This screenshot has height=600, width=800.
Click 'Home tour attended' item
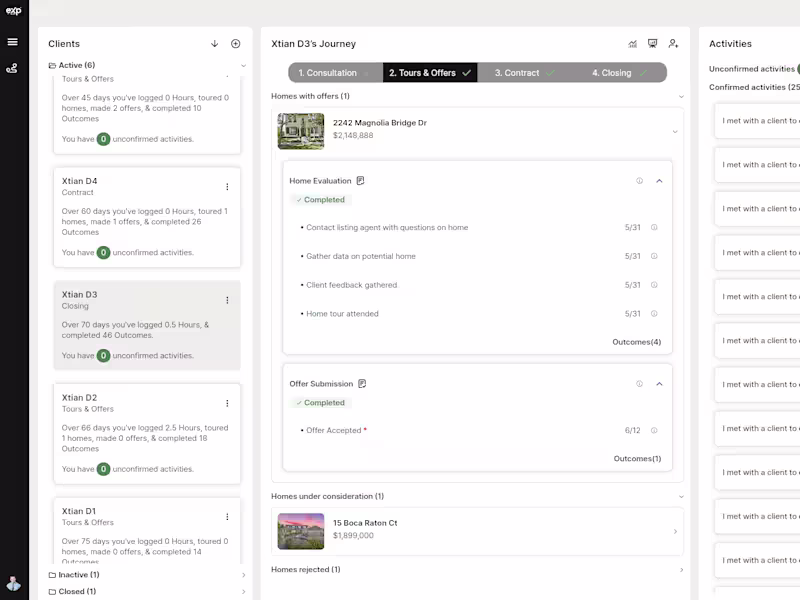click(x=342, y=314)
